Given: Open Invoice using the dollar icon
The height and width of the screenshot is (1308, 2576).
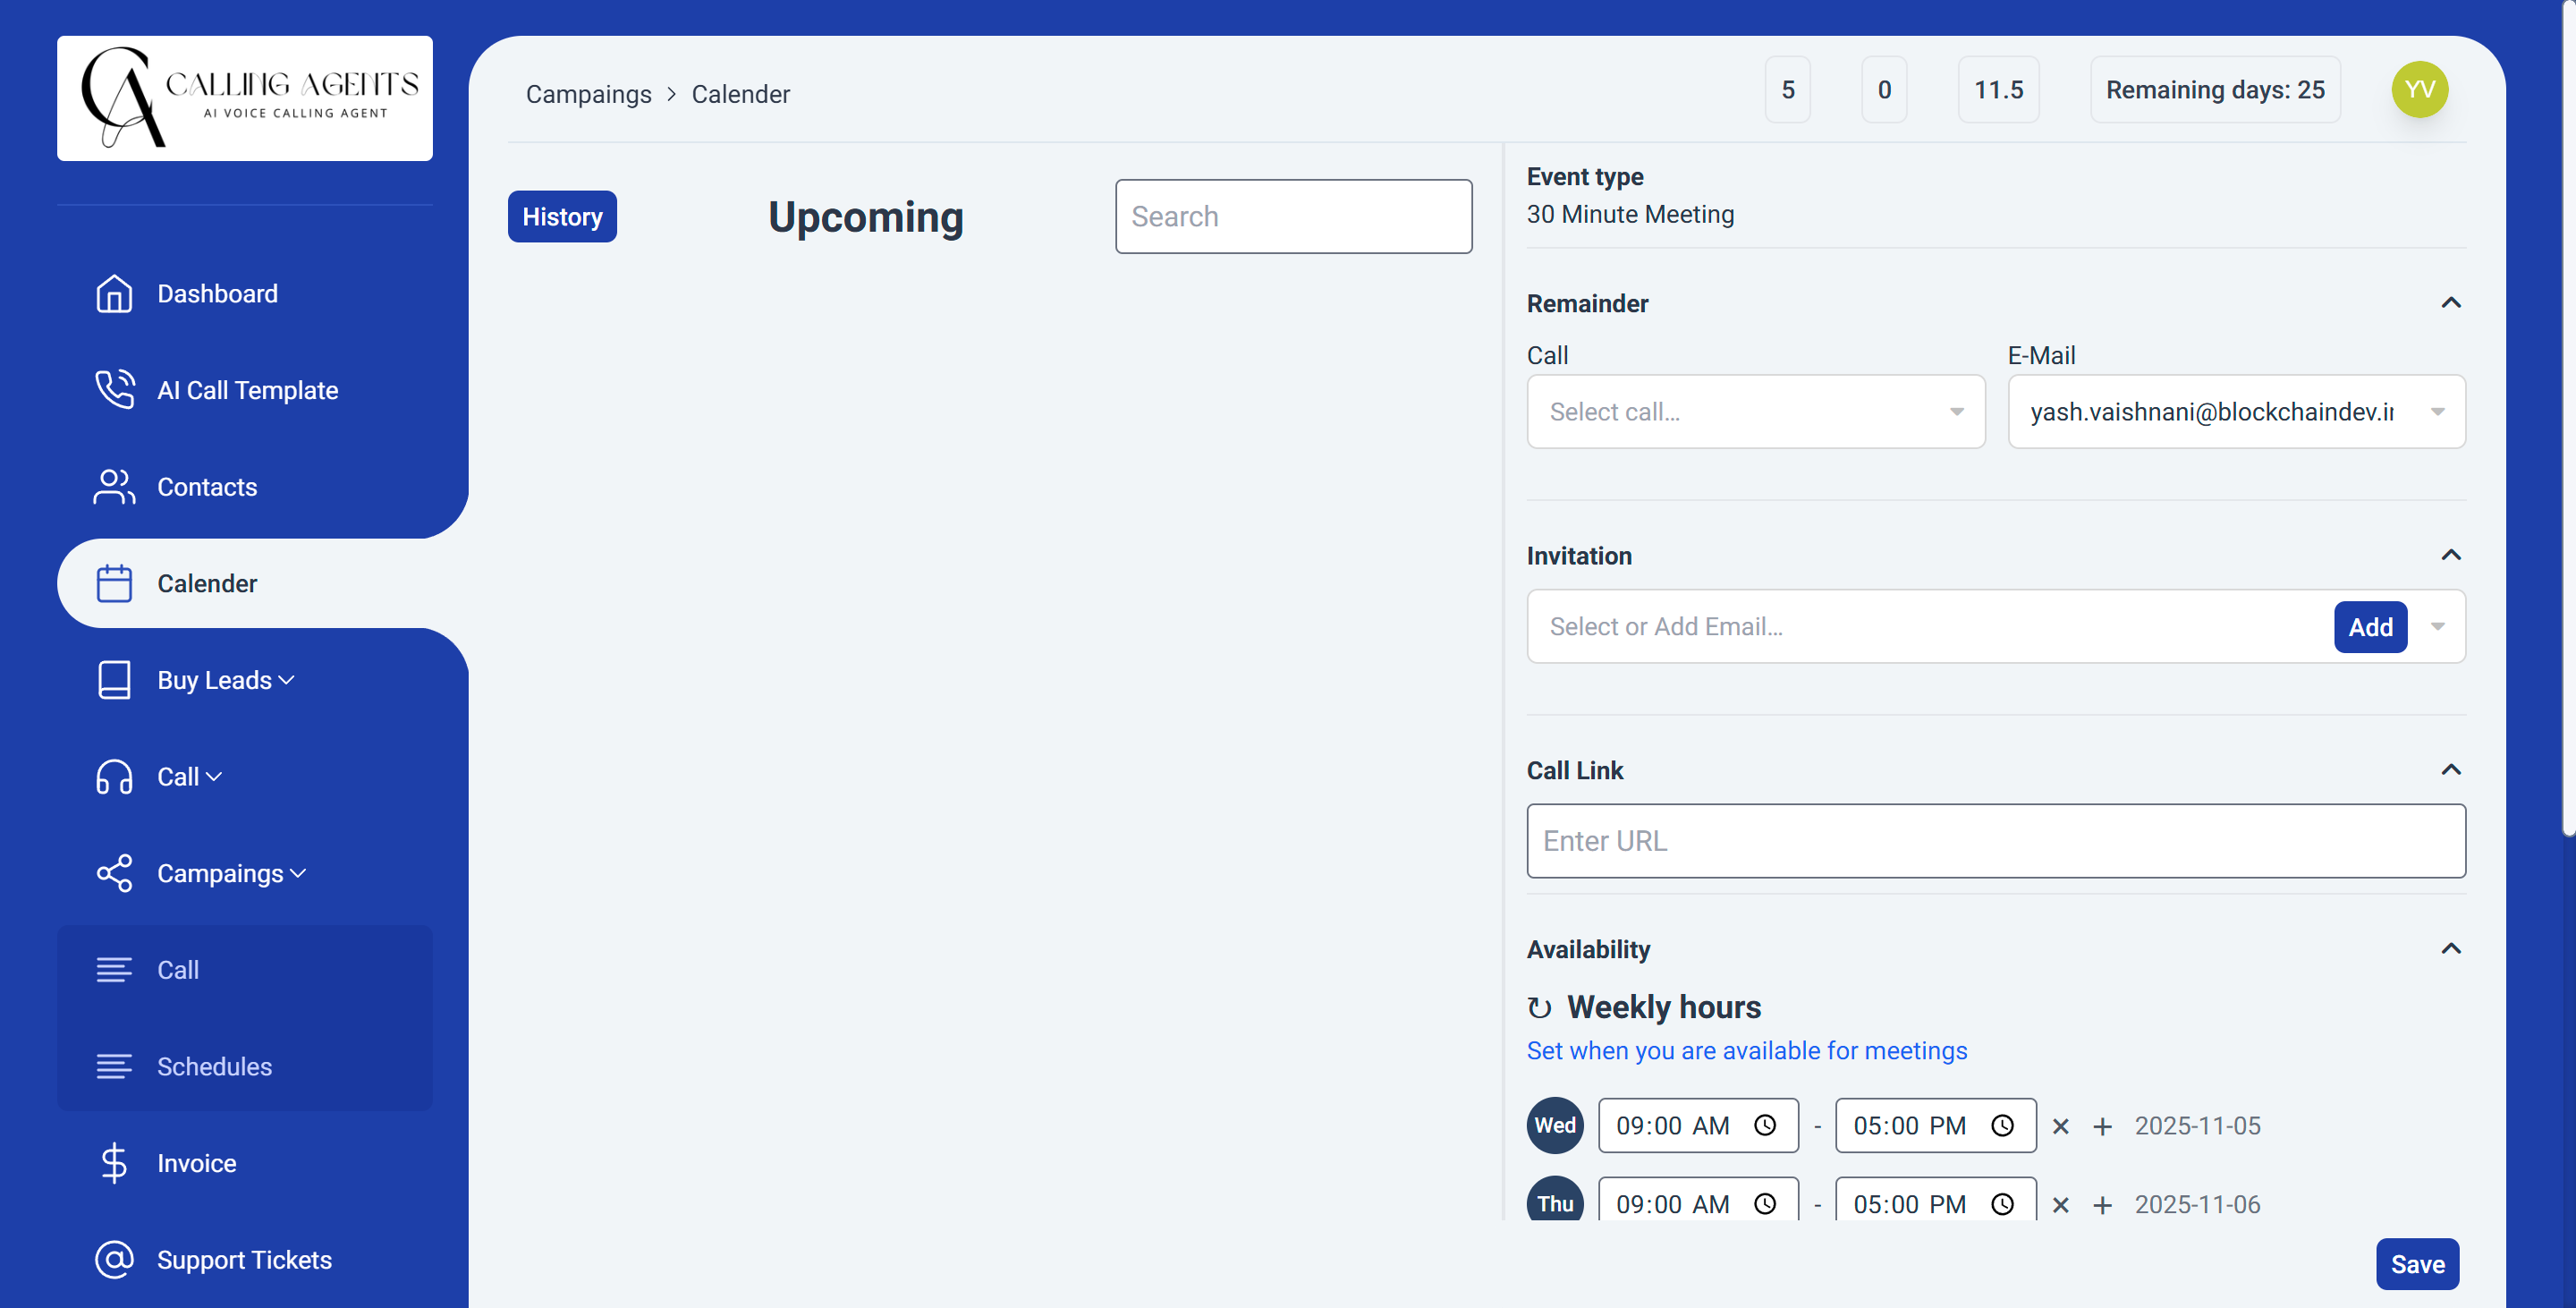Looking at the screenshot, I should coord(113,1163).
